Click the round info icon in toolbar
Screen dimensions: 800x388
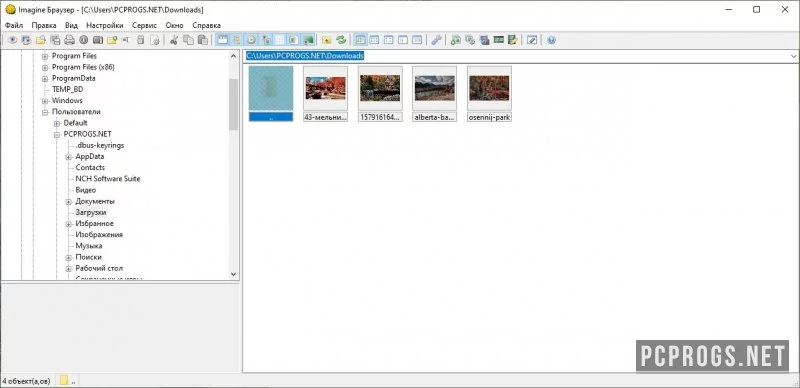pos(83,40)
